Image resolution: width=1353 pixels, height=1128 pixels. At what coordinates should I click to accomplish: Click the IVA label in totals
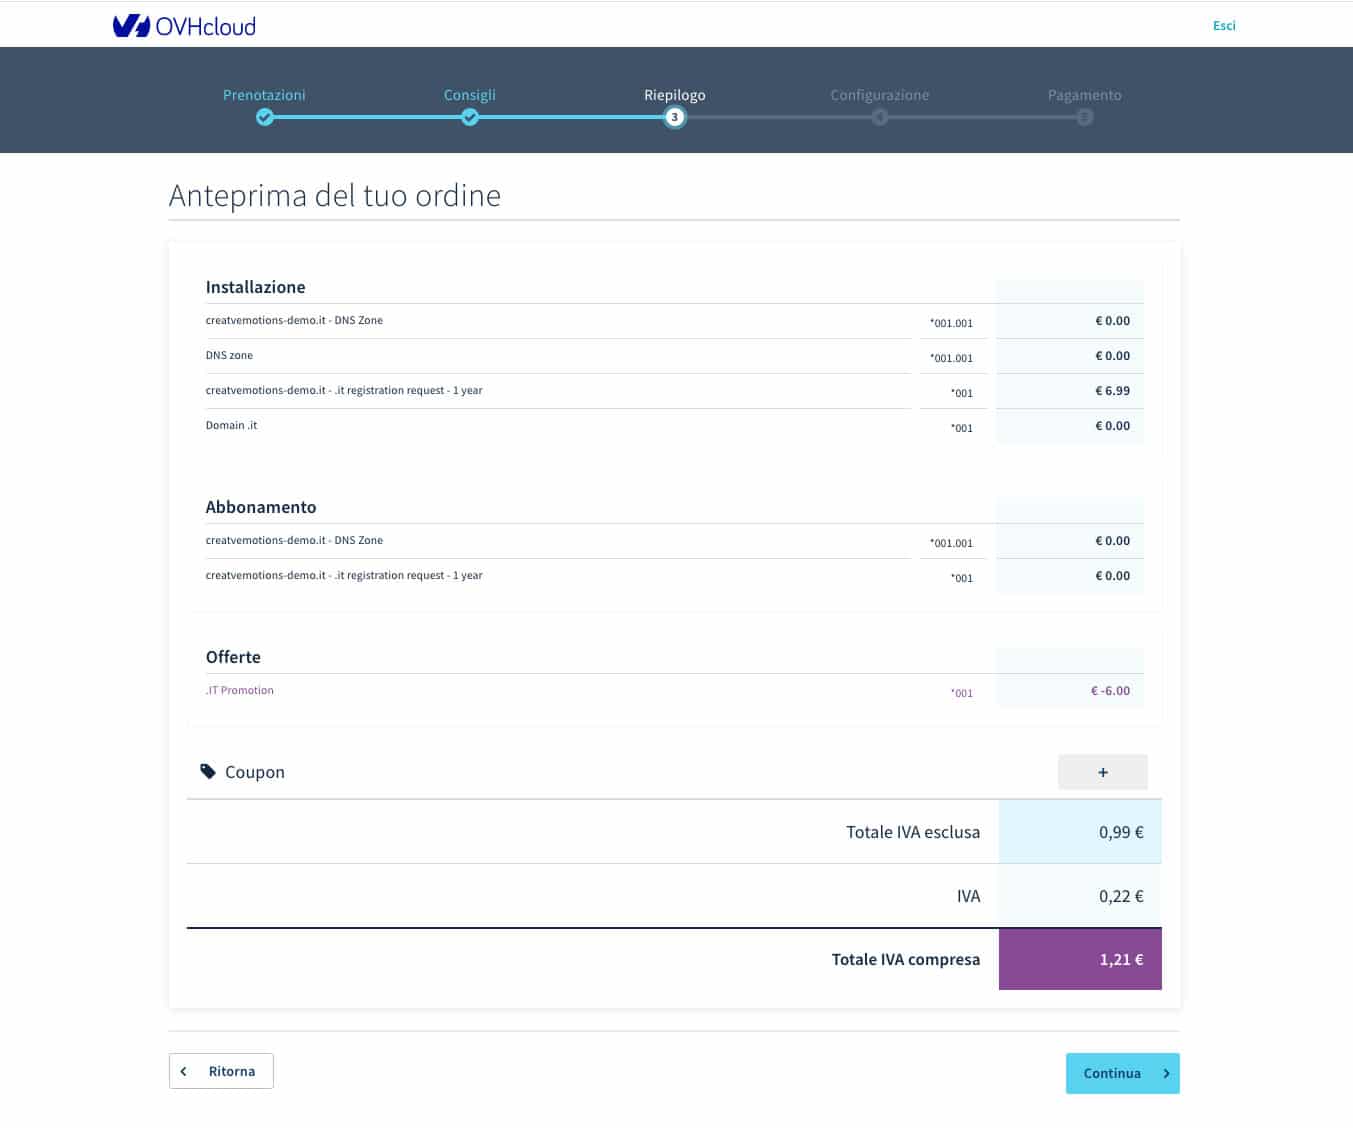click(x=968, y=896)
